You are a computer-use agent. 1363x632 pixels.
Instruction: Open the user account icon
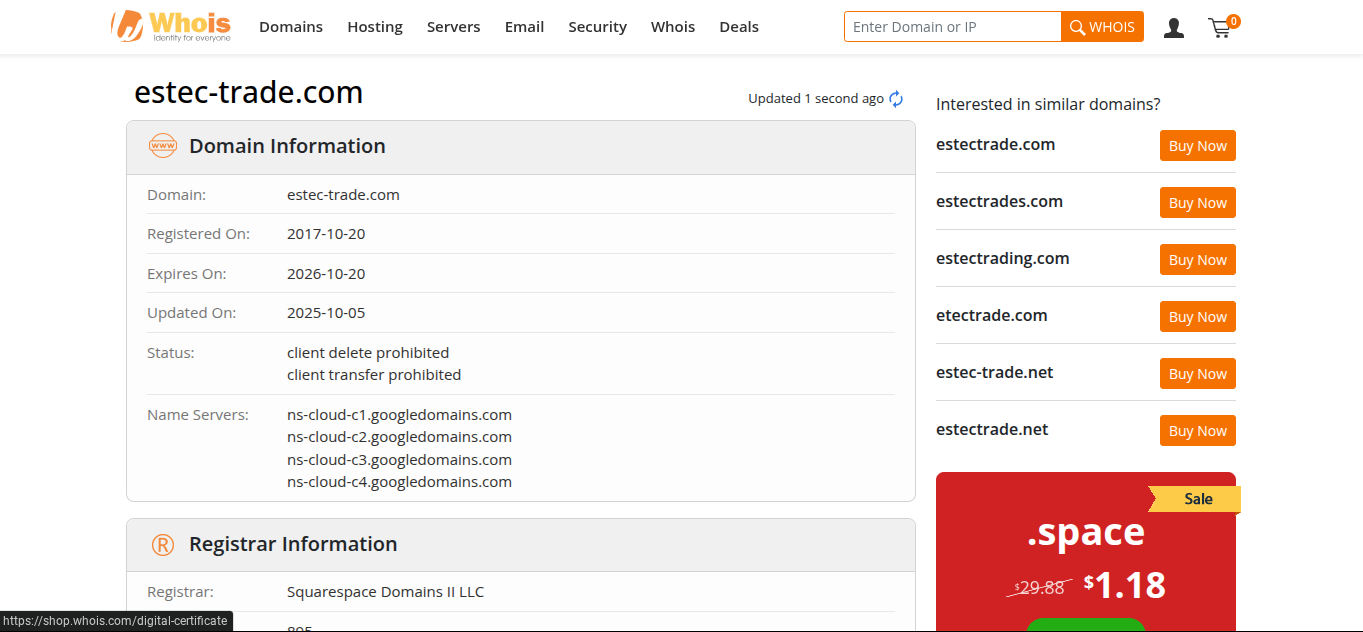[1174, 28]
